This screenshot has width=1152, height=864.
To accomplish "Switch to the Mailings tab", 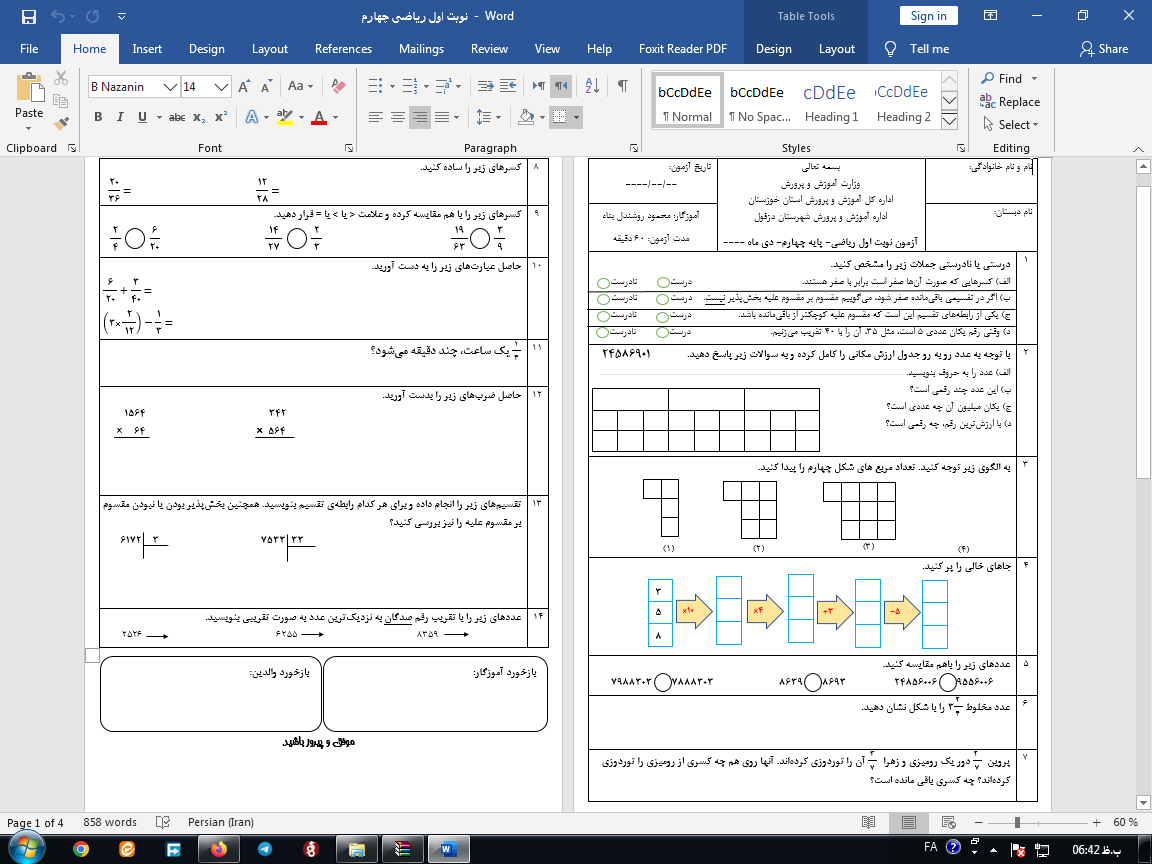I will click(x=421, y=49).
